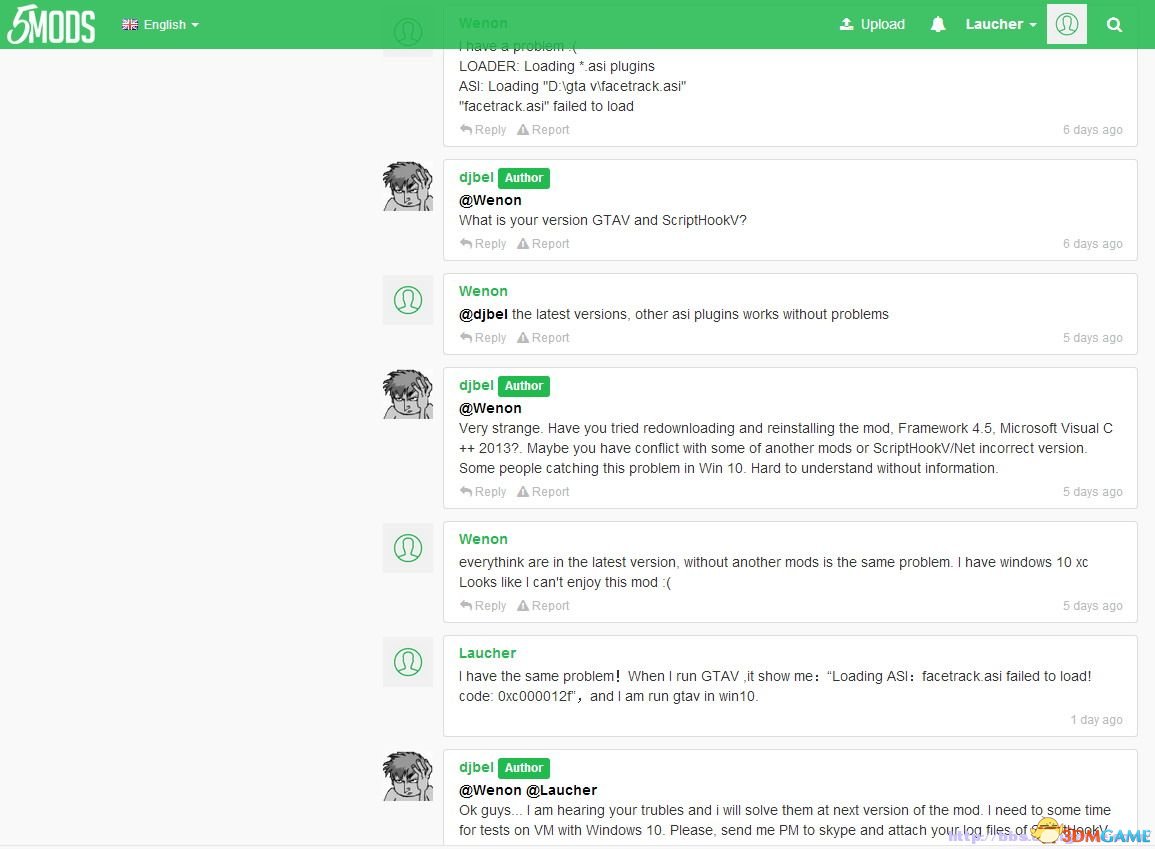Open the search magnifier icon
Image resolution: width=1155 pixels, height=849 pixels.
1114,24
